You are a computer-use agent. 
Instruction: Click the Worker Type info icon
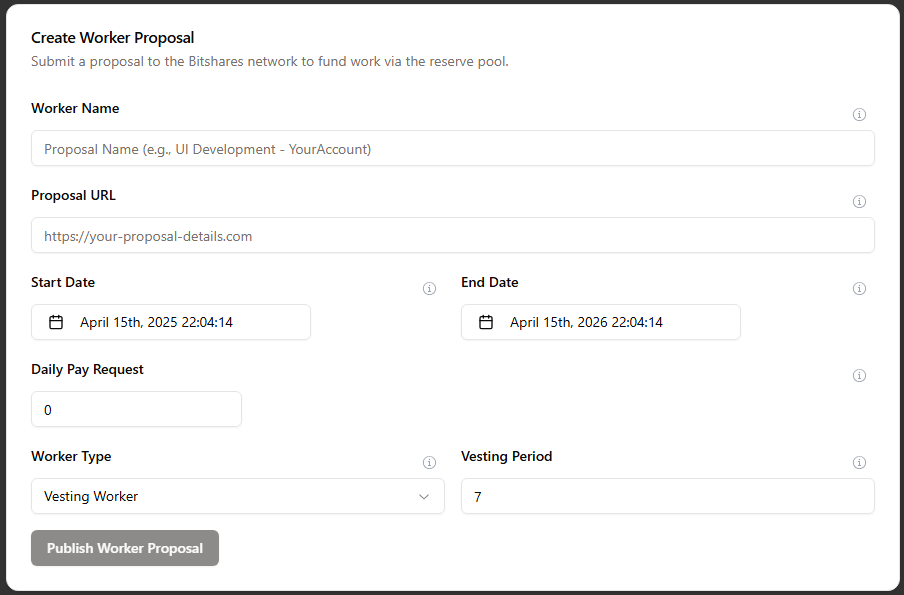(x=429, y=462)
